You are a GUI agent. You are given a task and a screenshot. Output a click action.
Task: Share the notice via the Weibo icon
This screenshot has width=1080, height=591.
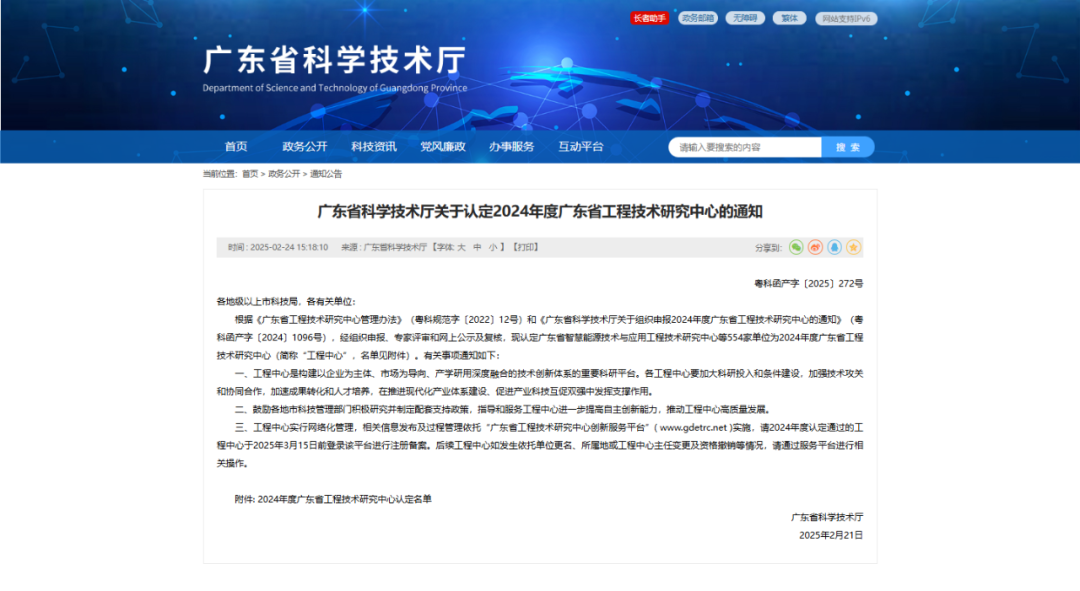point(814,247)
